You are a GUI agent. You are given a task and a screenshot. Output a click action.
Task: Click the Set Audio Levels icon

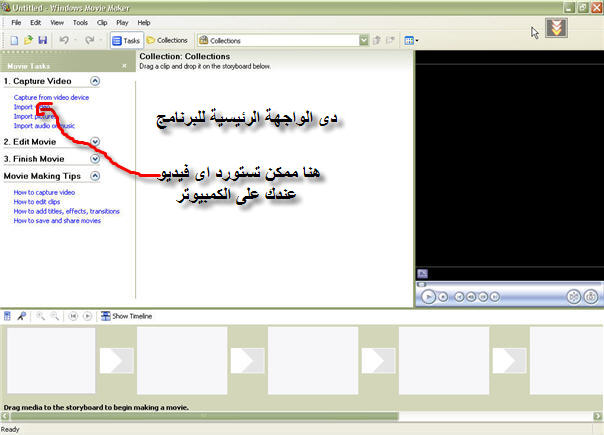(8, 315)
